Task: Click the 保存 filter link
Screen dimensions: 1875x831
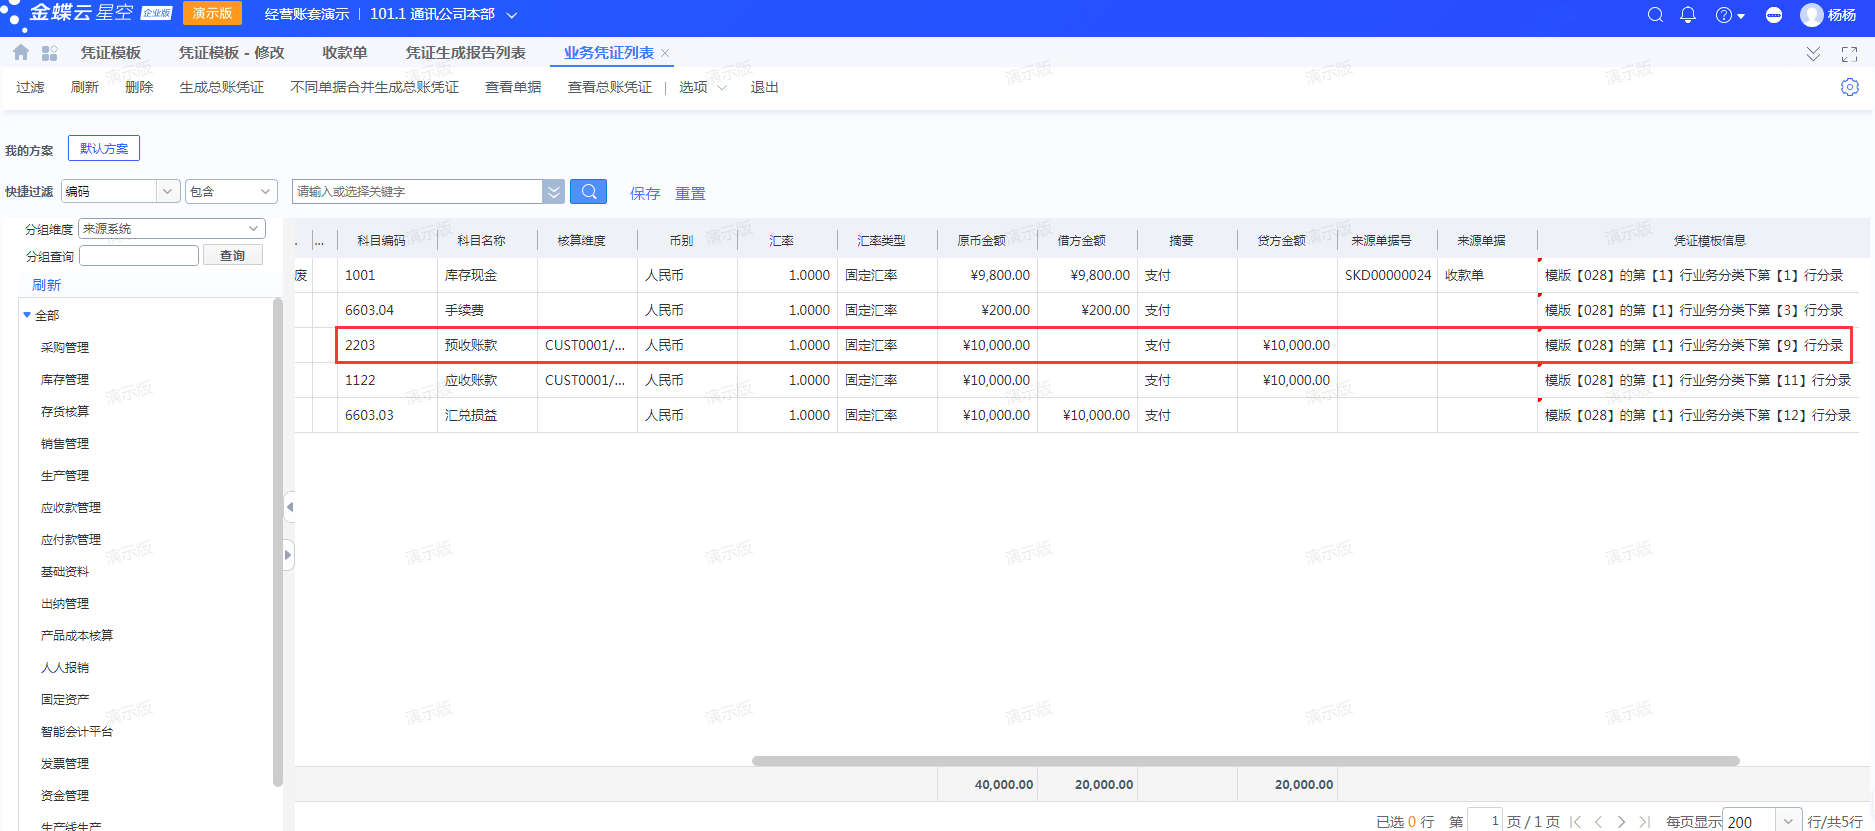Action: coord(645,193)
